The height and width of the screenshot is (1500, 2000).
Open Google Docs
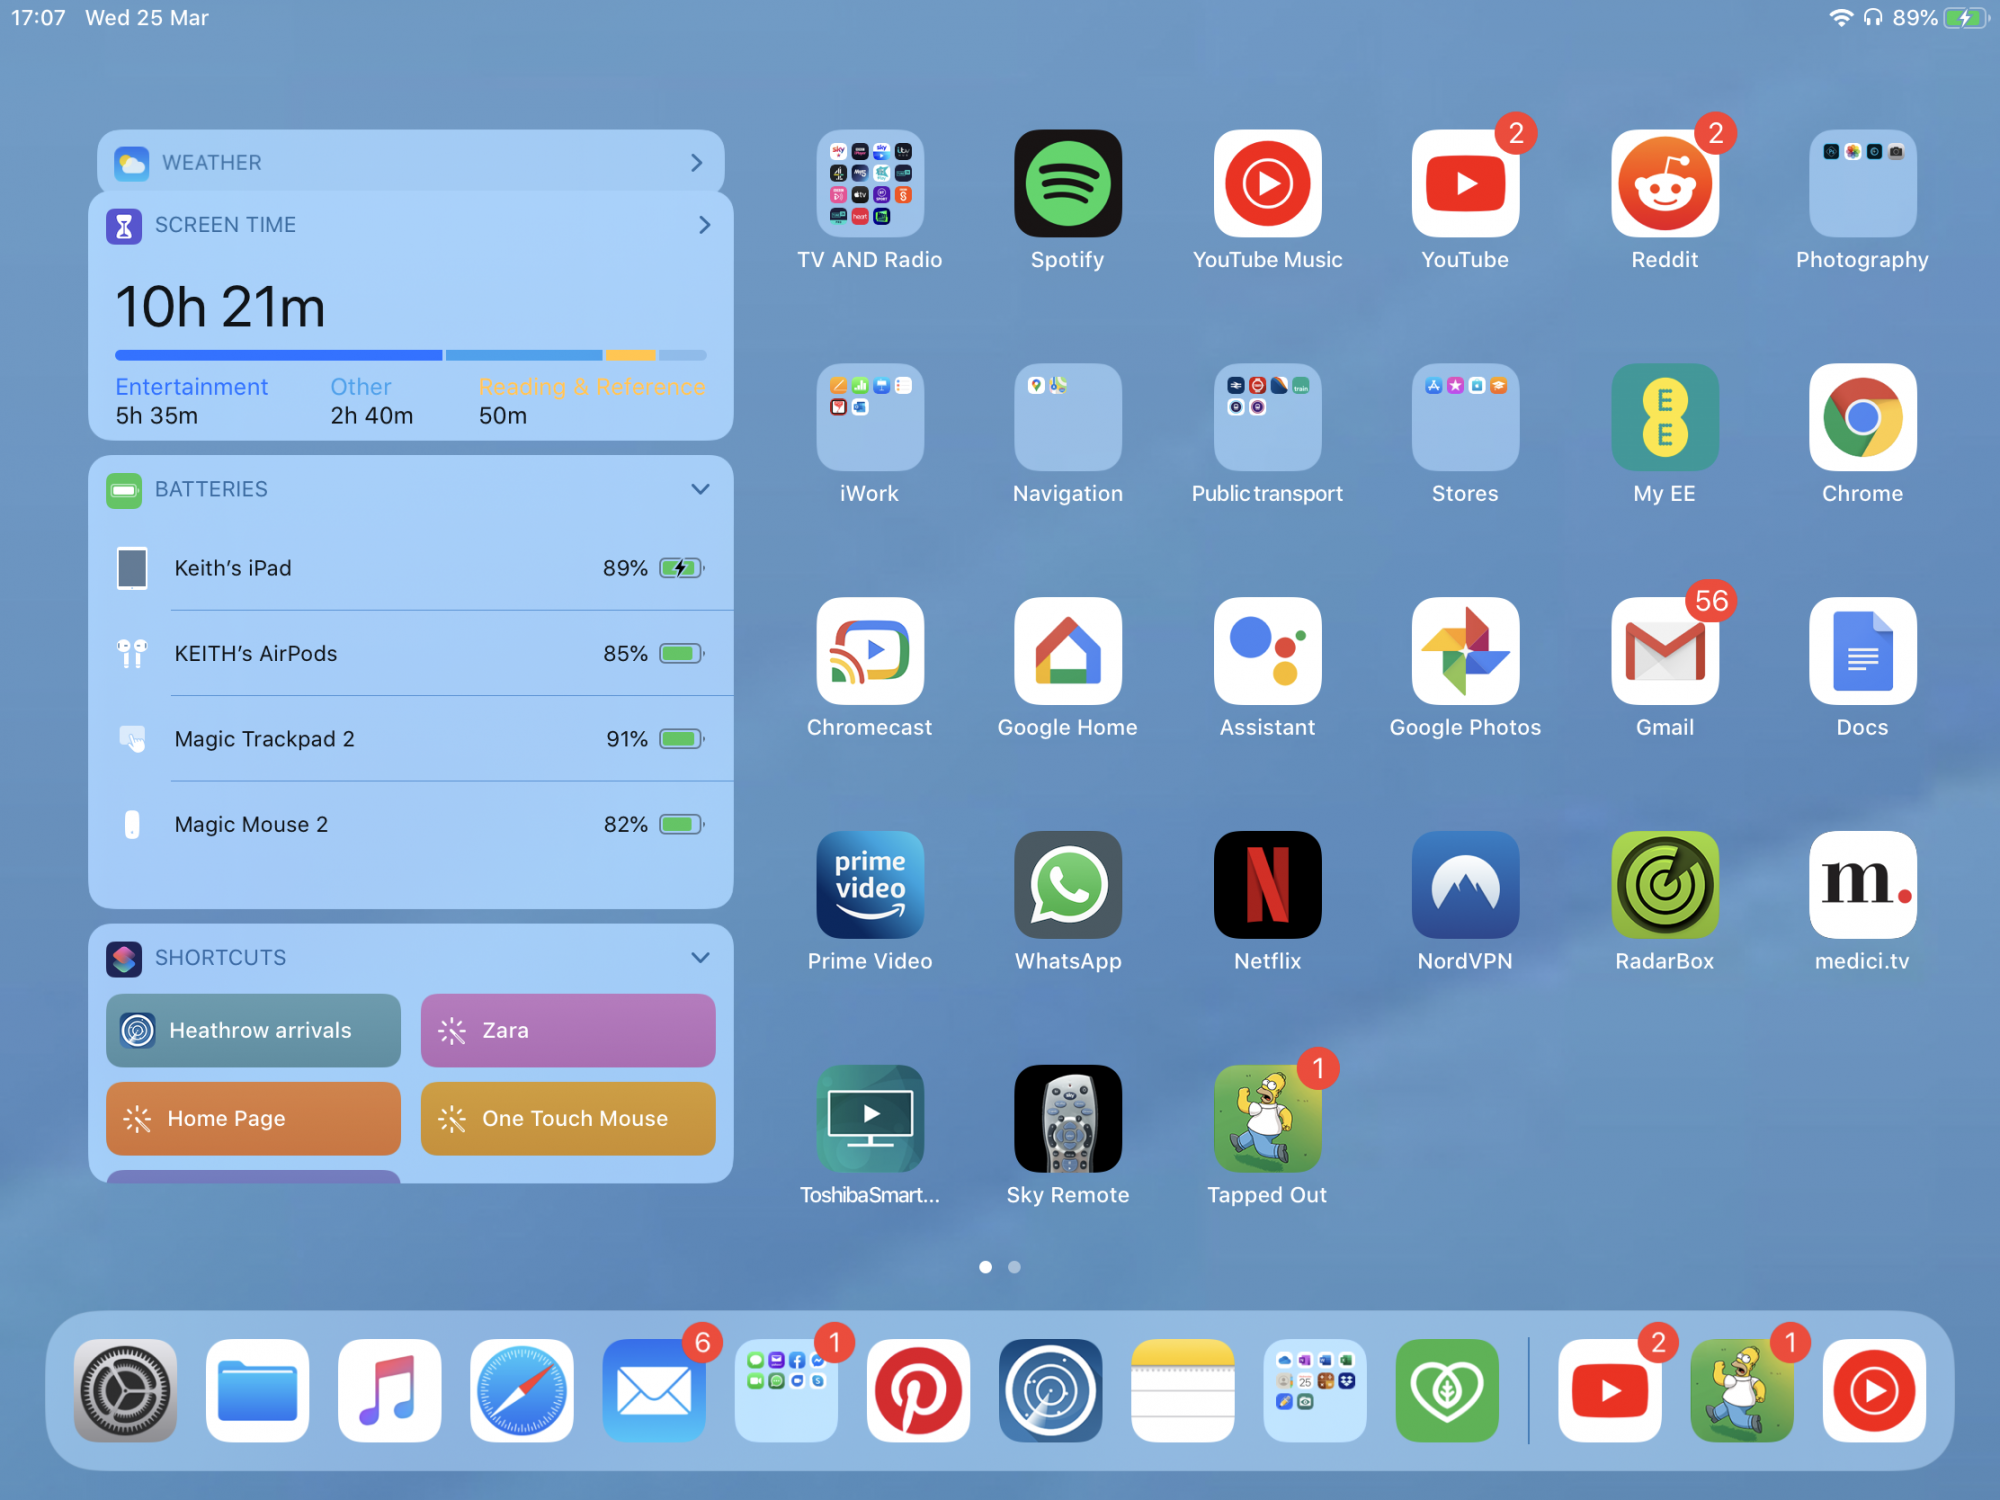(1862, 651)
